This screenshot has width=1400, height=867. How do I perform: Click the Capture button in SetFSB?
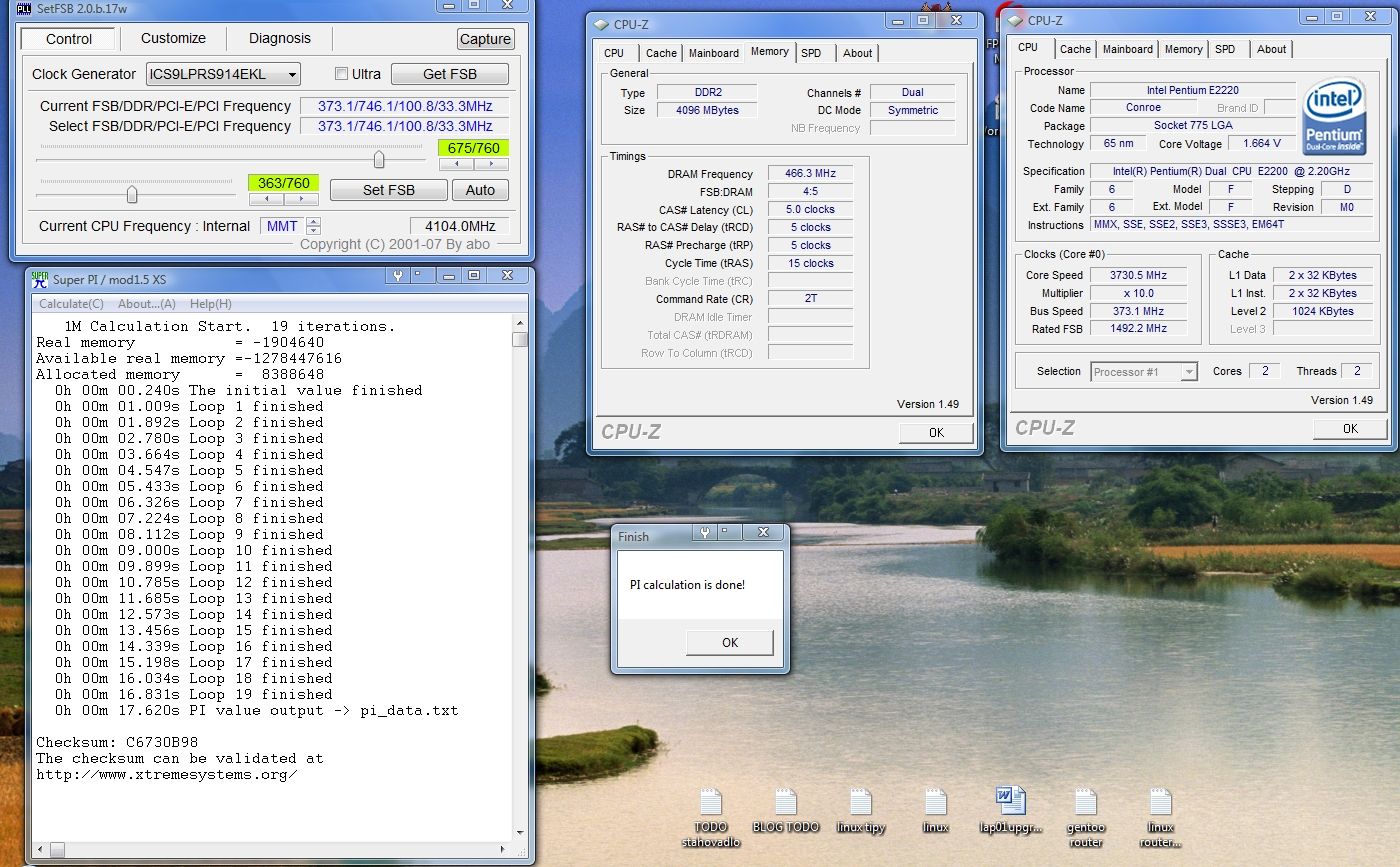tap(485, 39)
